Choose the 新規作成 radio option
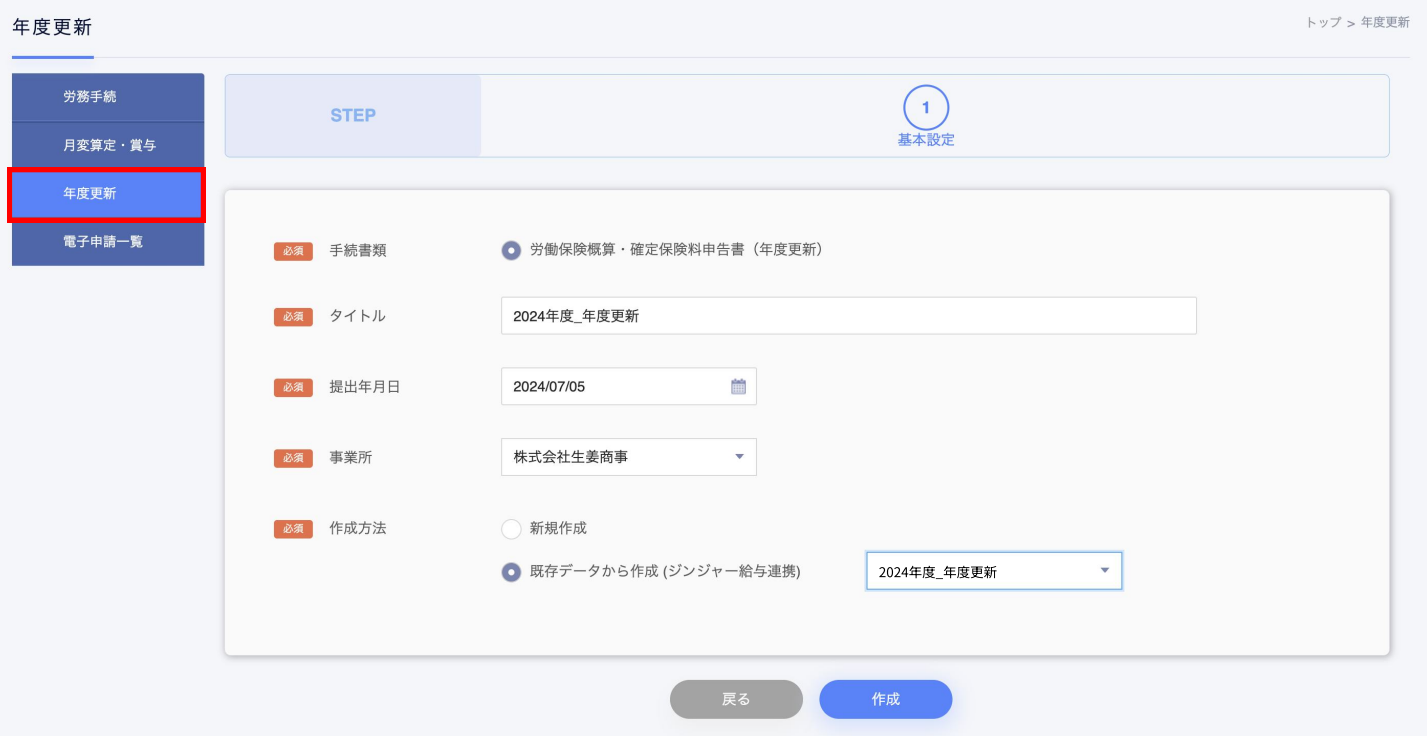1427x736 pixels. click(511, 529)
